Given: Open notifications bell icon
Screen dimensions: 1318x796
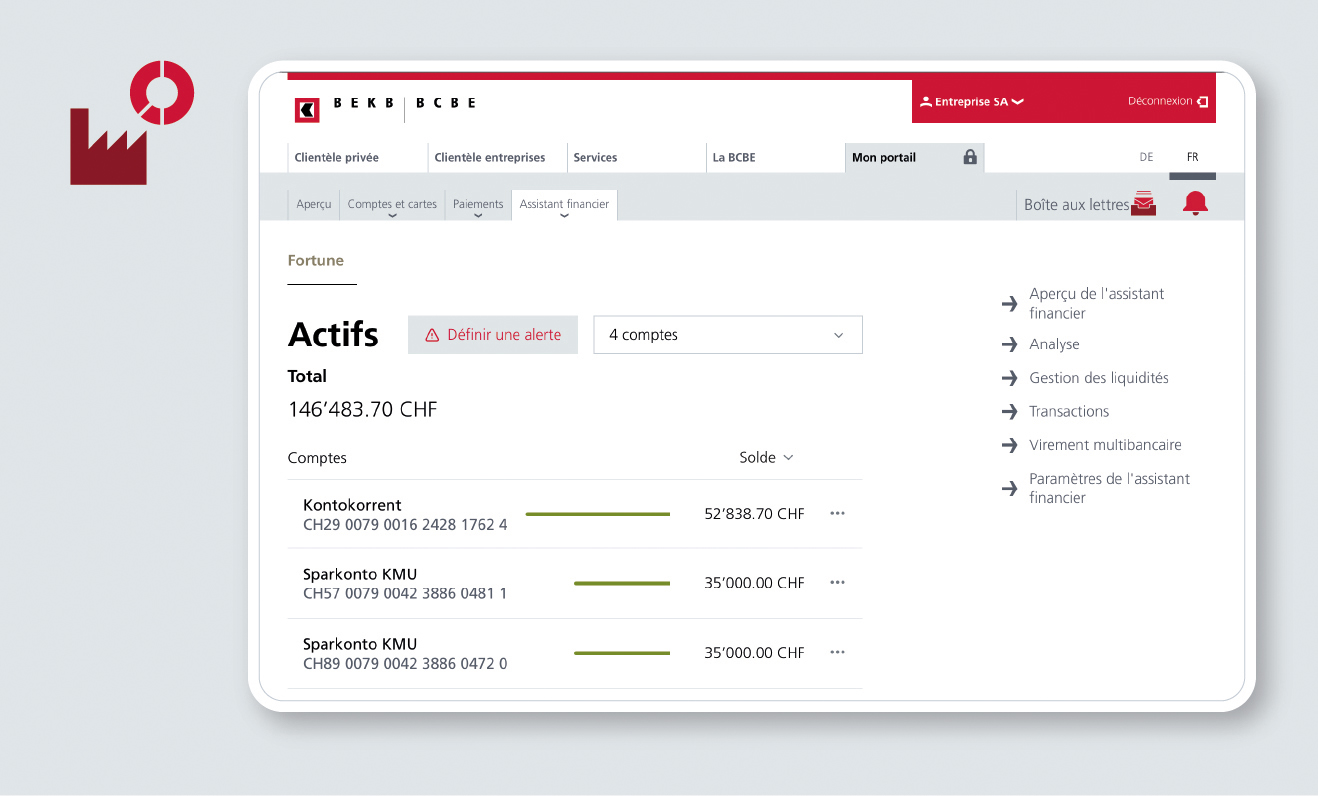Looking at the screenshot, I should point(1195,204).
